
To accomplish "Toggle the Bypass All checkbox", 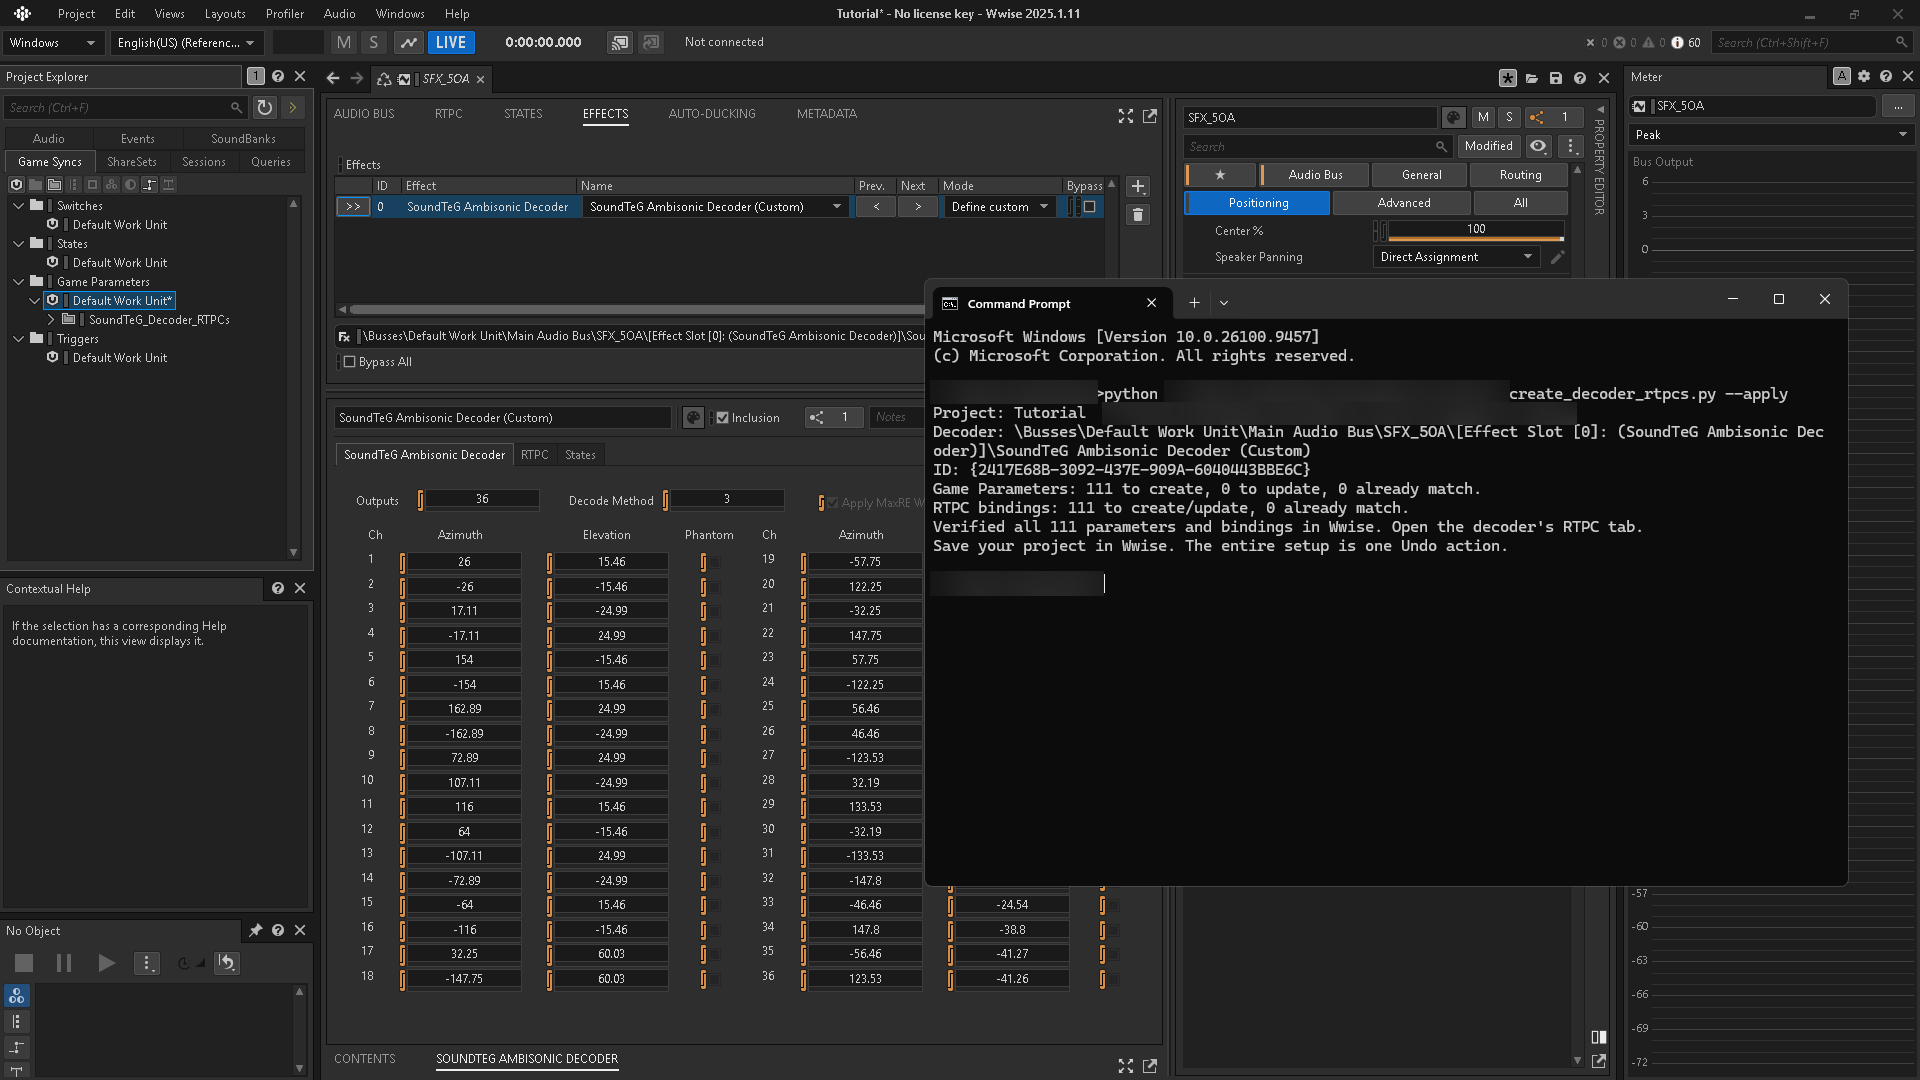I will [350, 362].
